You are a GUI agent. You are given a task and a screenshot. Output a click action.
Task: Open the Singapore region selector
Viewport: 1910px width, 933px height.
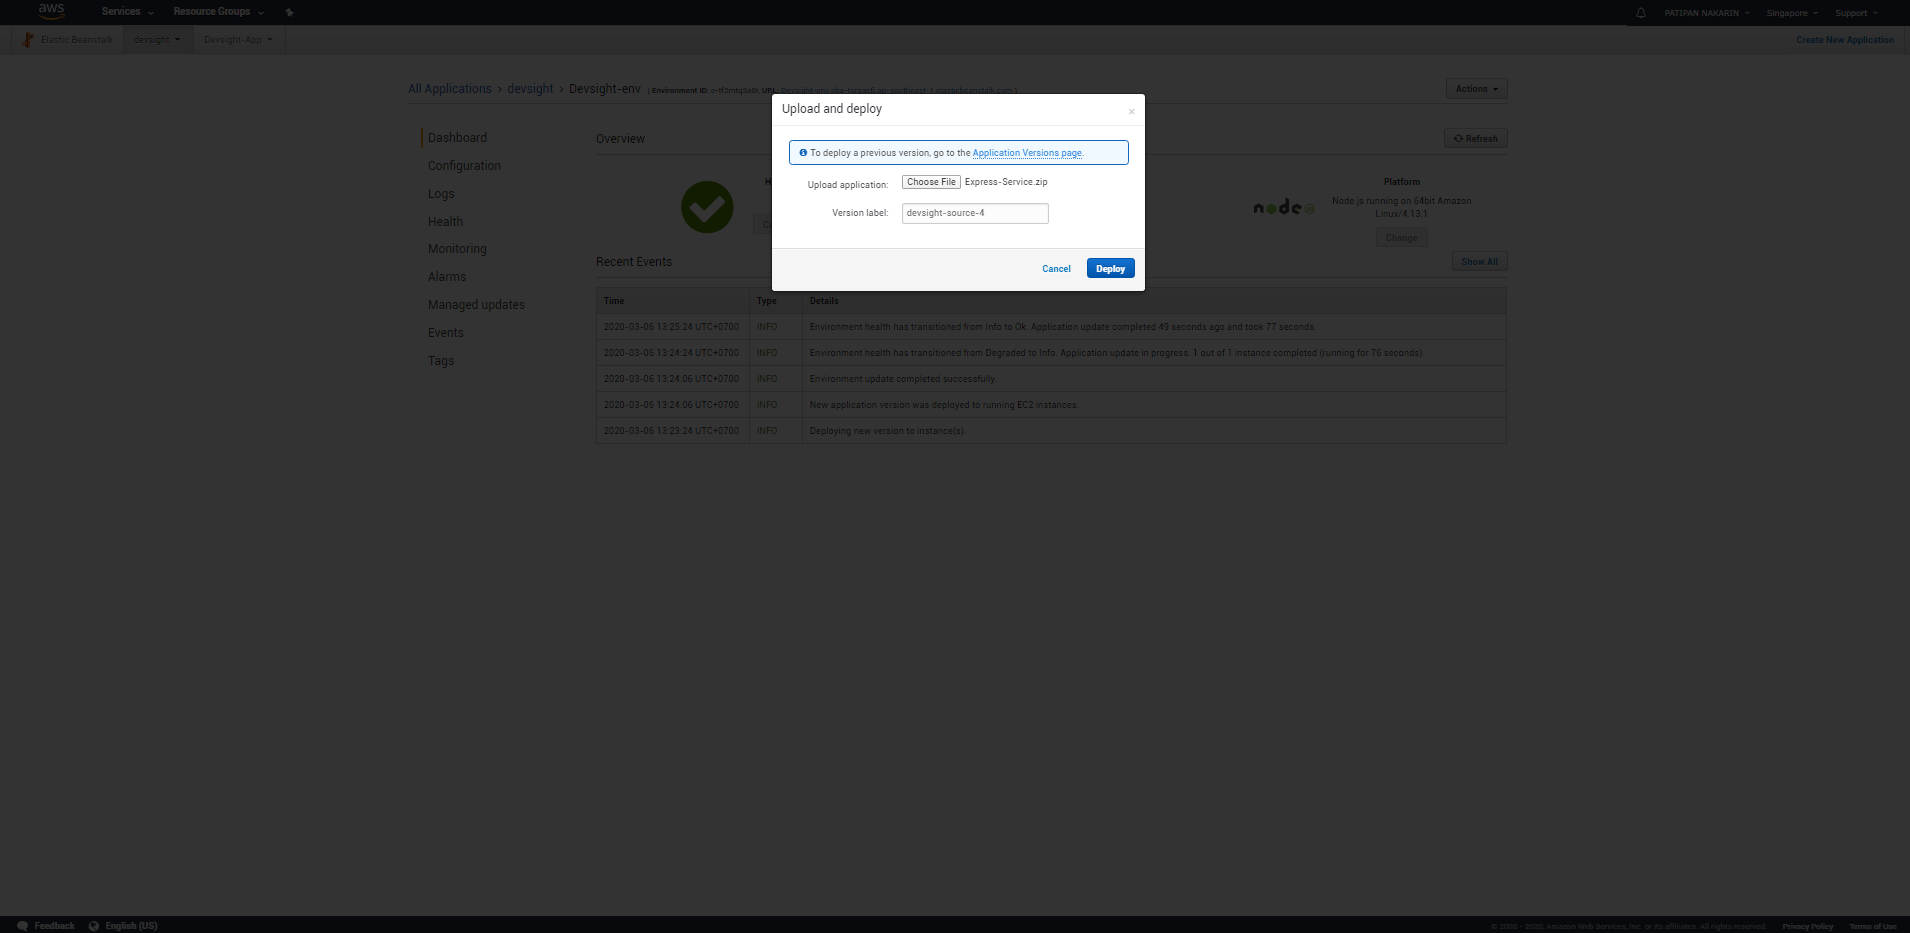1791,12
